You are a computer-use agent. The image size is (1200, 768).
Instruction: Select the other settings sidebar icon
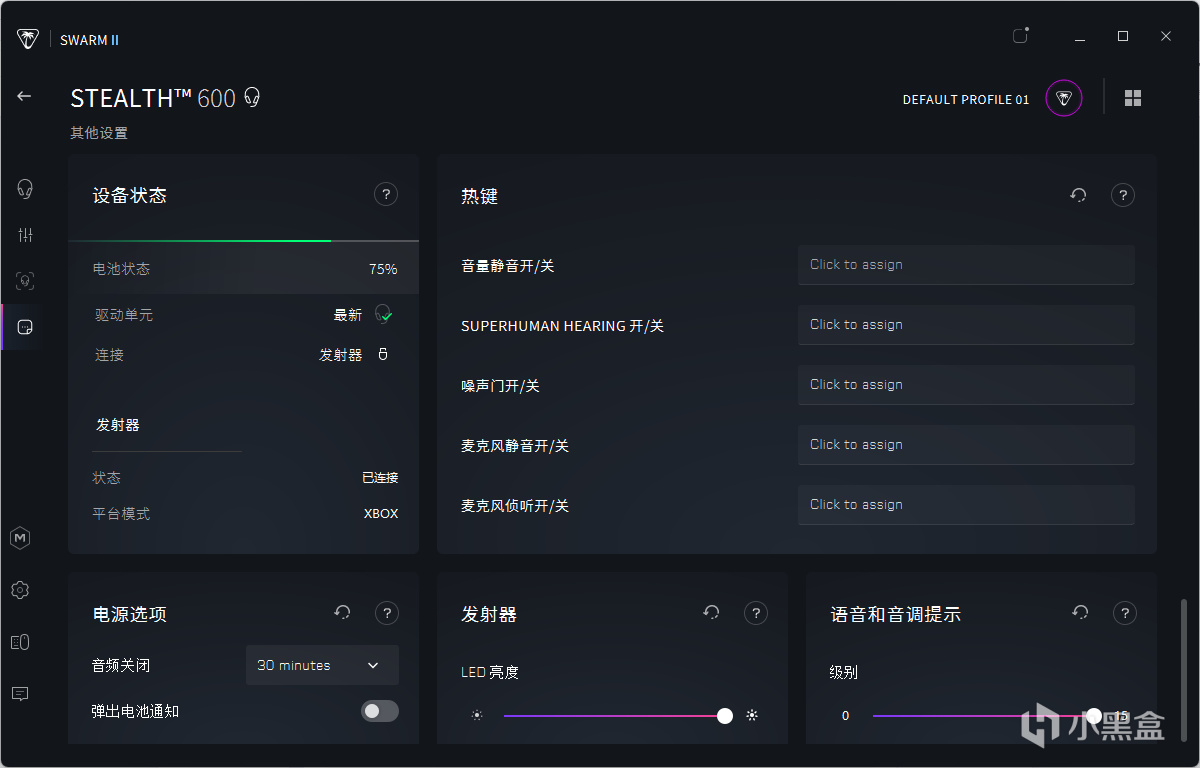coord(25,327)
